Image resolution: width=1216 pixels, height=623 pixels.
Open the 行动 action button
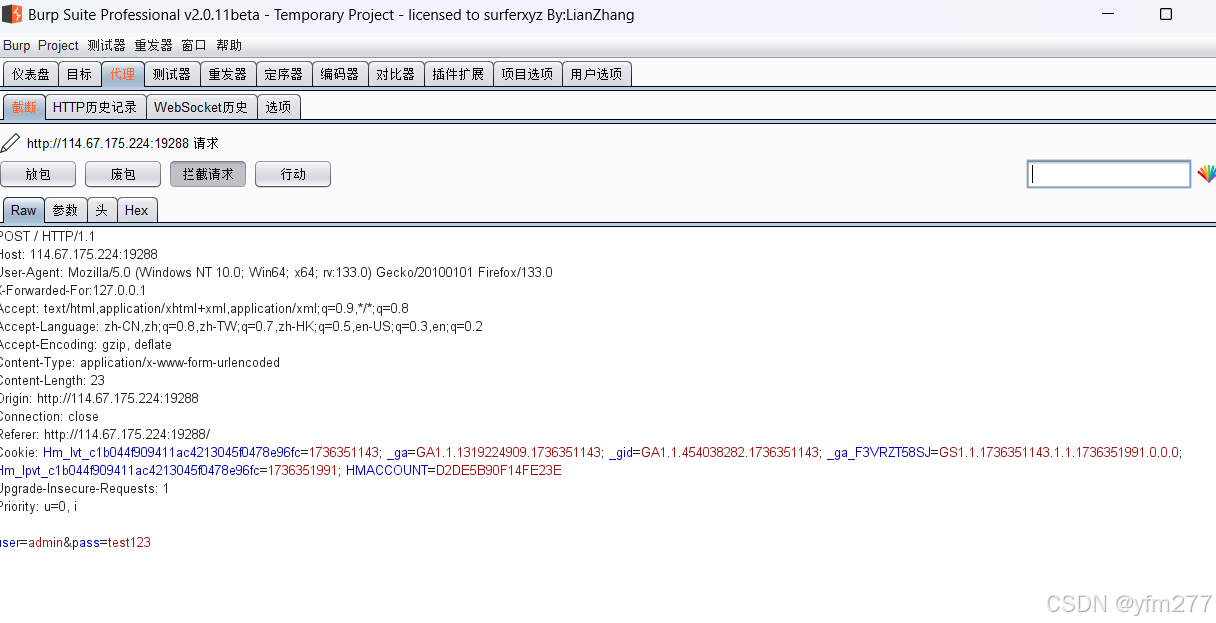point(293,174)
